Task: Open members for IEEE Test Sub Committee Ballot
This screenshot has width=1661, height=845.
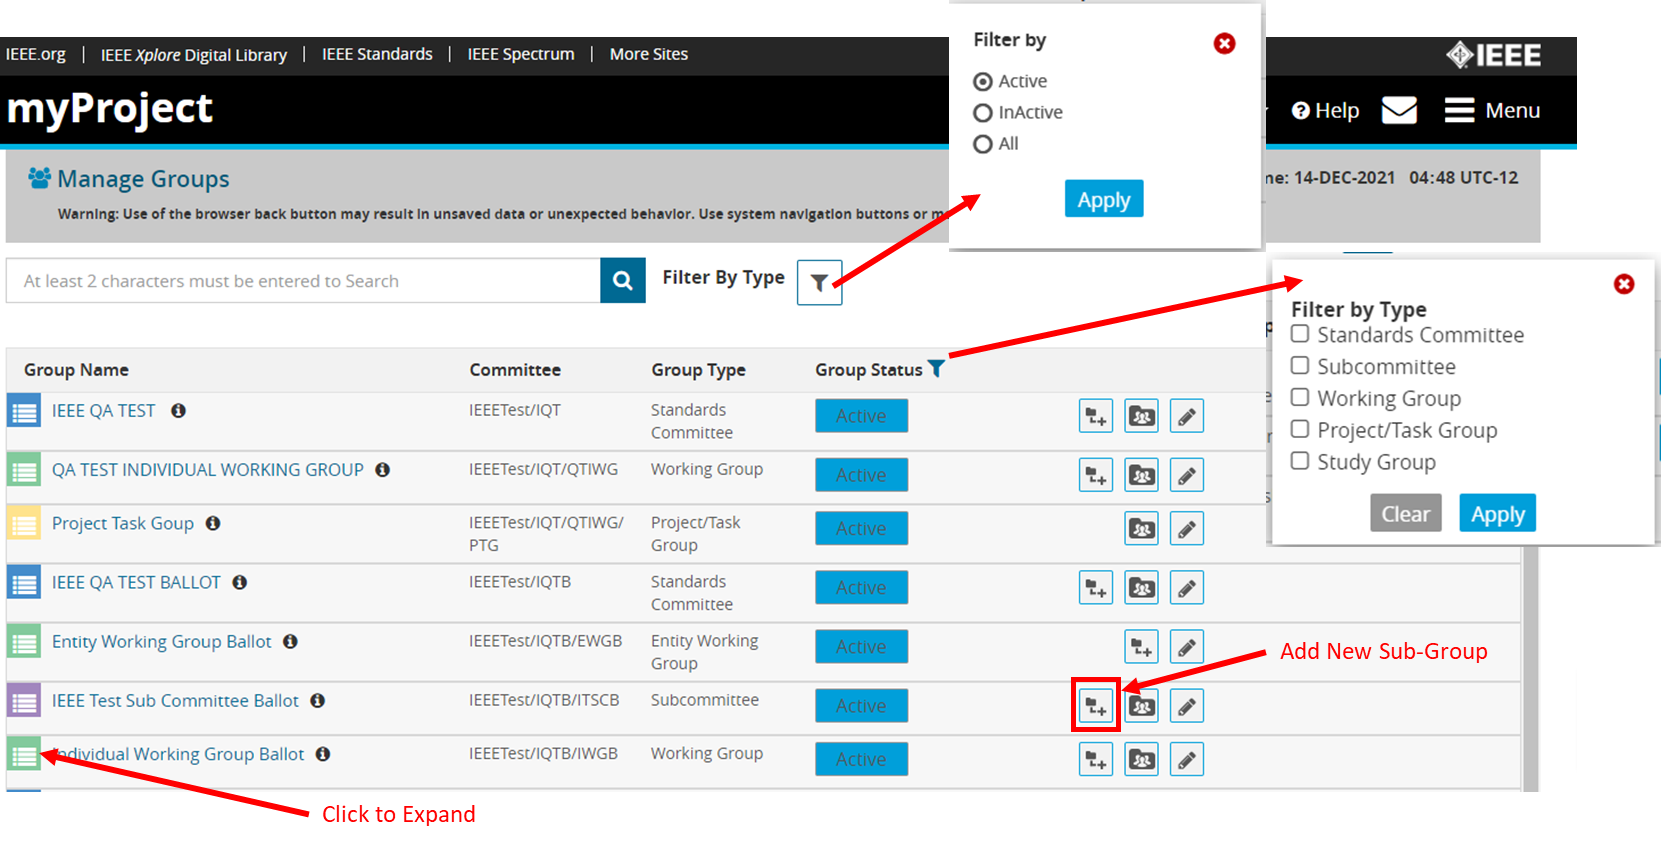Action: [1141, 706]
